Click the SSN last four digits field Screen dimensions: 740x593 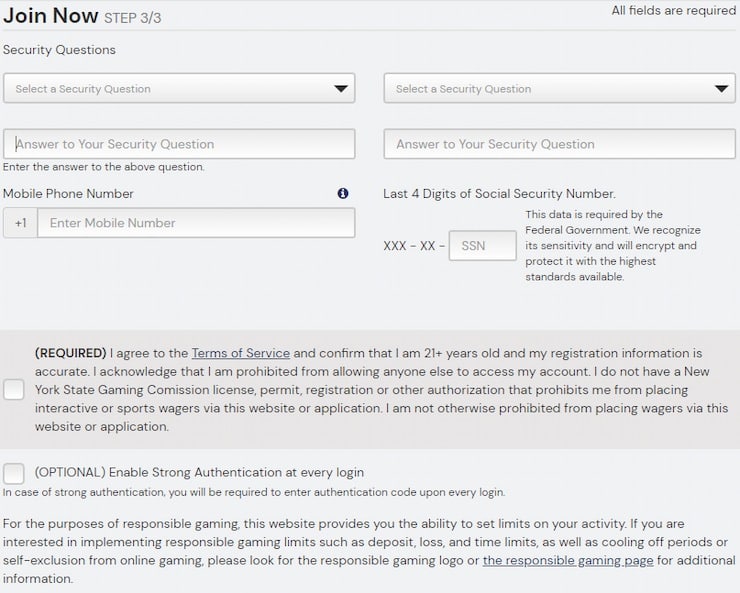[x=482, y=245]
